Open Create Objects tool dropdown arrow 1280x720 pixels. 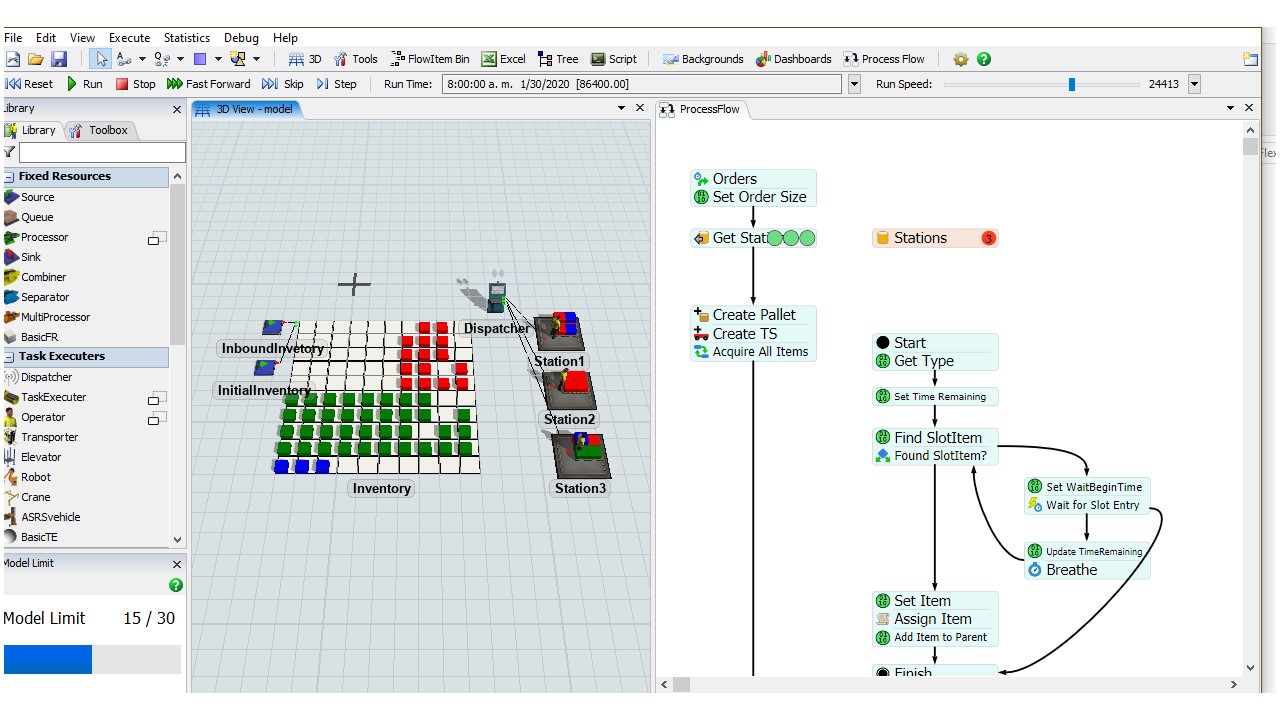tap(217, 59)
